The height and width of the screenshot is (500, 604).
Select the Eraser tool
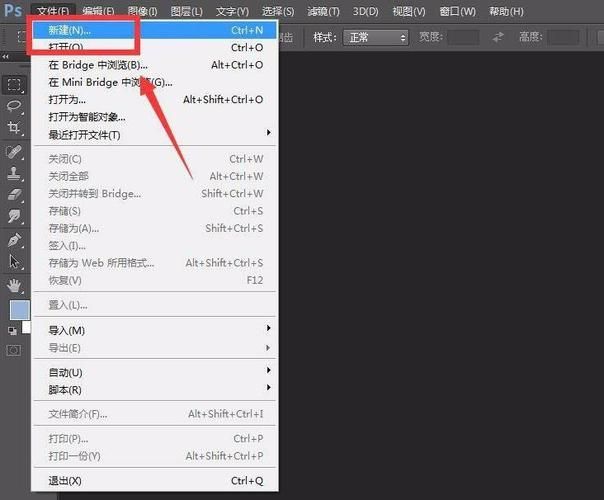[x=14, y=195]
